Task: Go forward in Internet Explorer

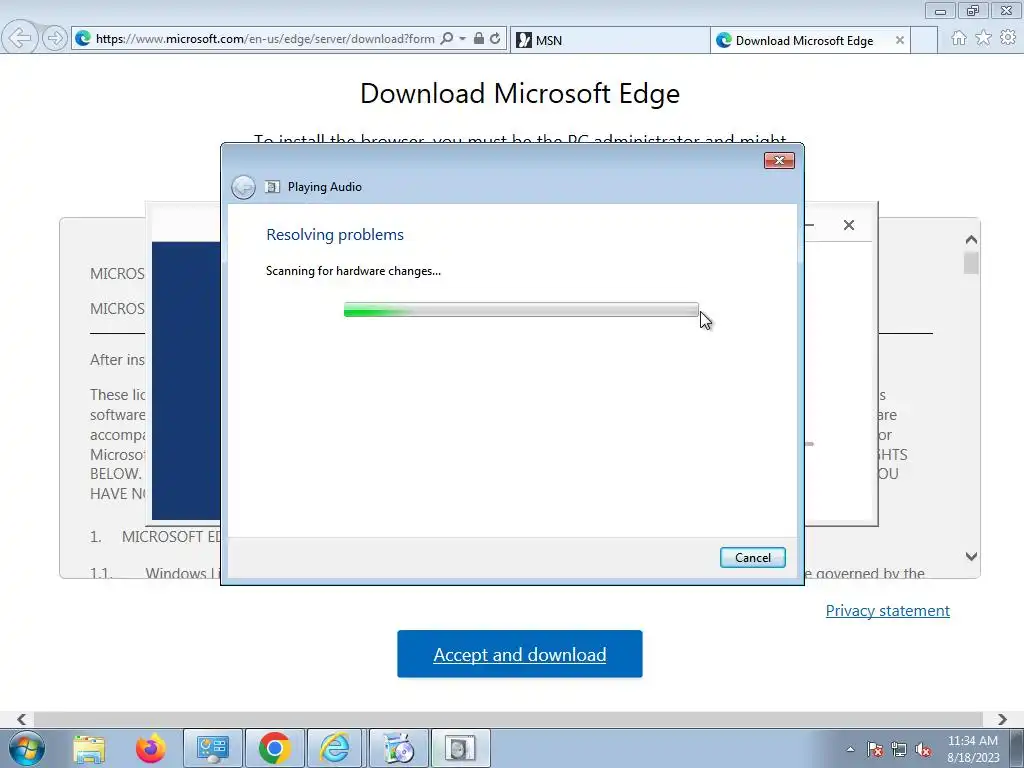Action: pos(54,39)
